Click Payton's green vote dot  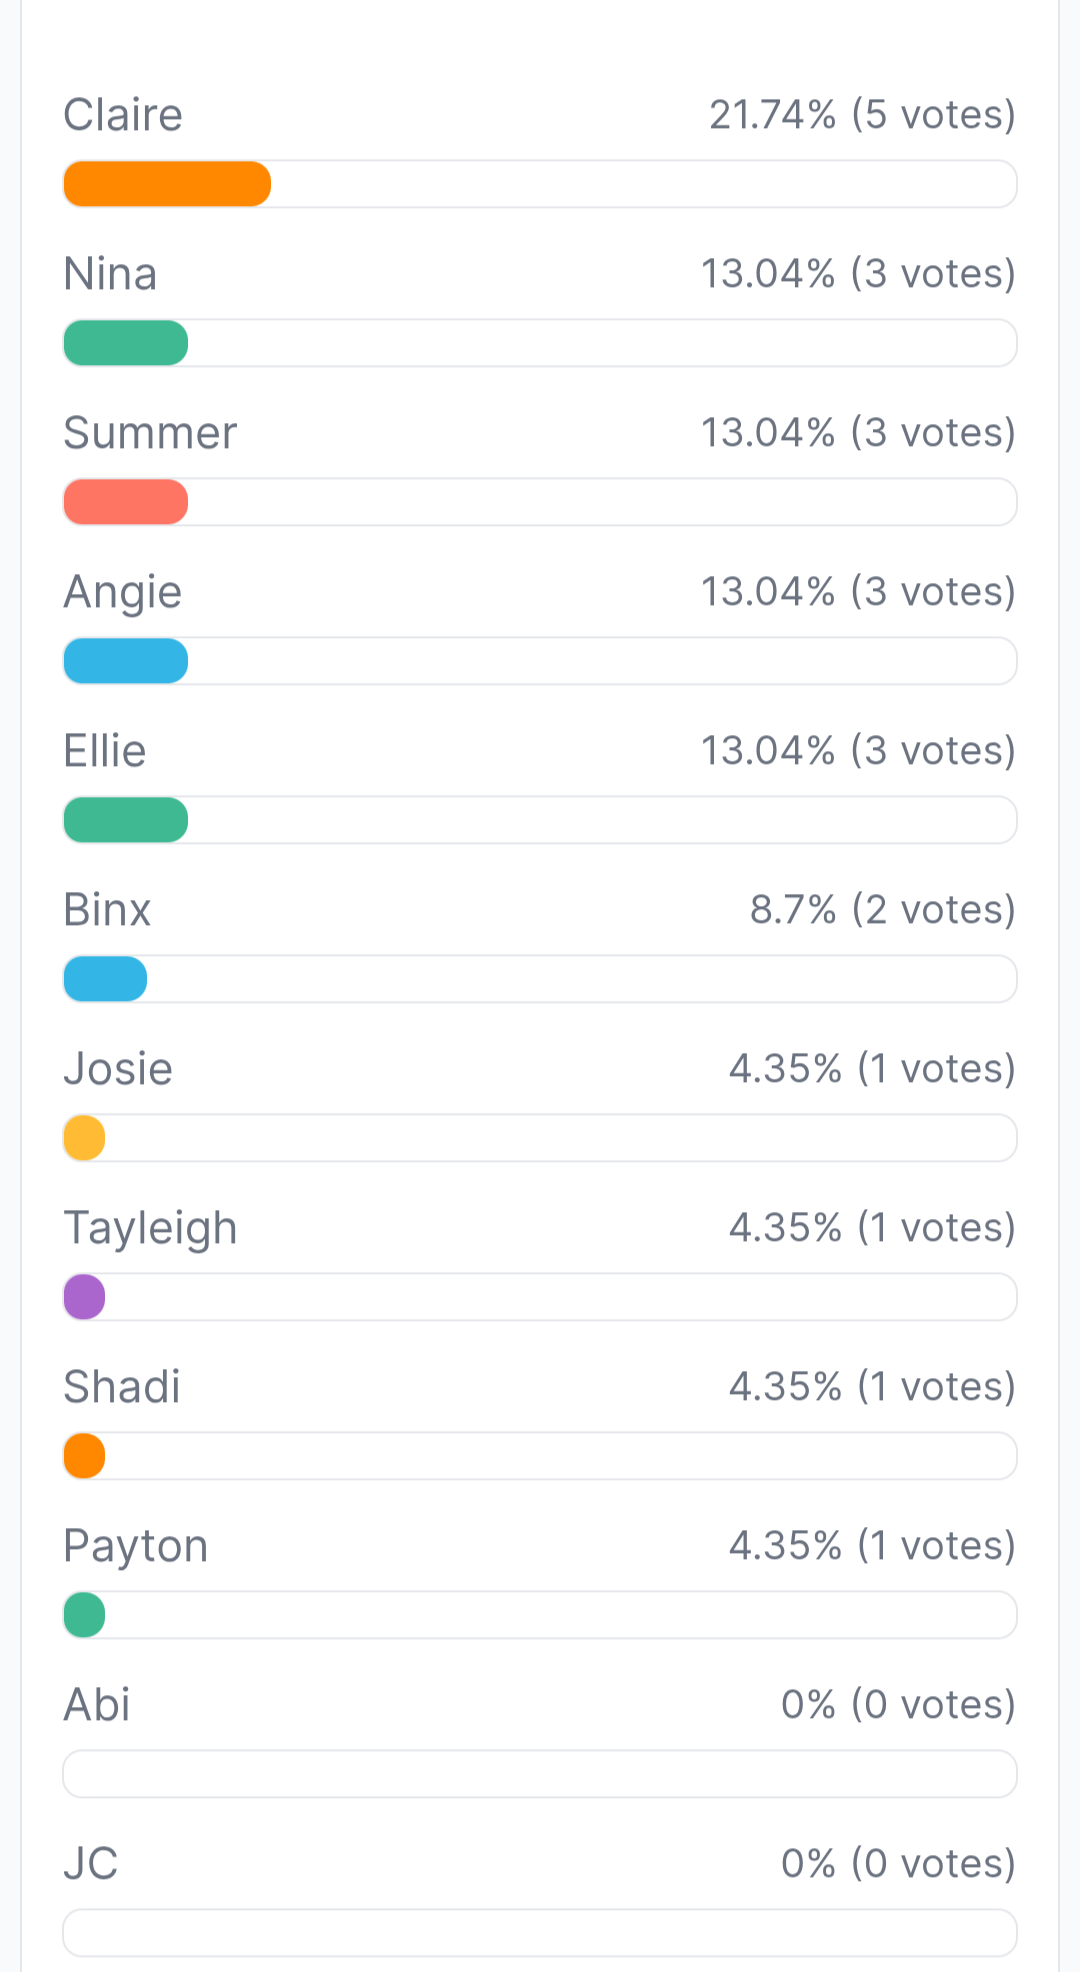[x=85, y=1615]
